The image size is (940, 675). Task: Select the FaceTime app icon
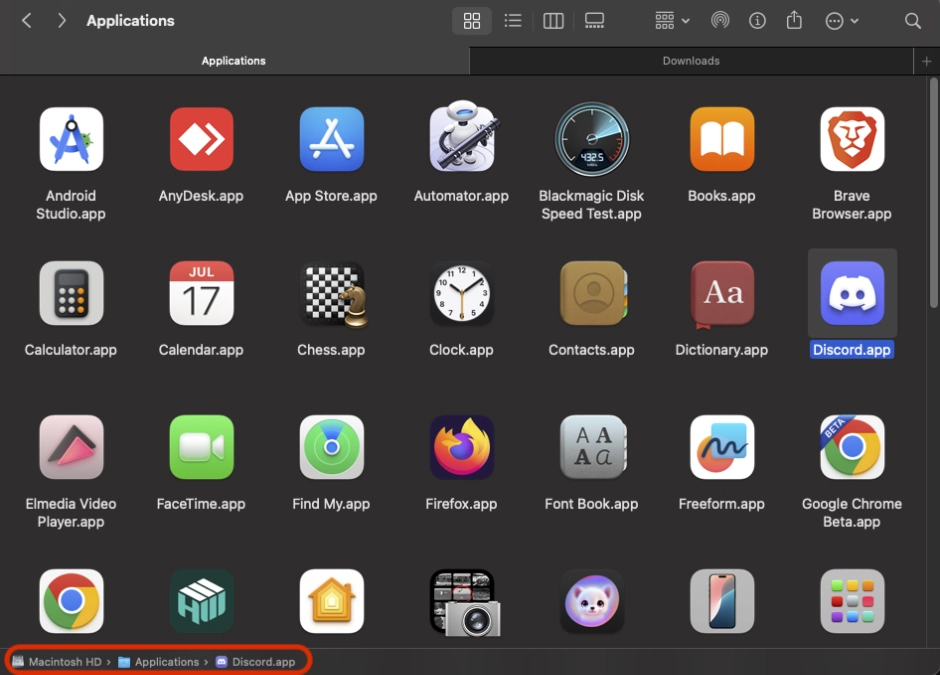201,447
